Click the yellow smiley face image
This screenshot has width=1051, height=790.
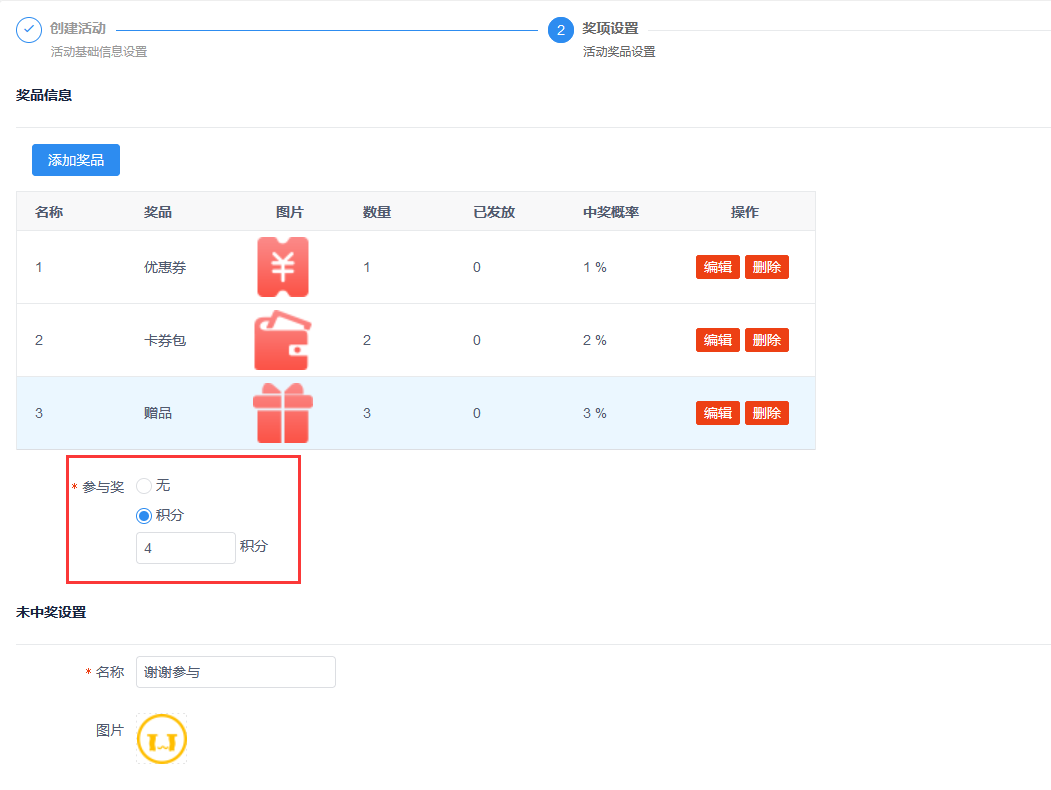point(162,740)
